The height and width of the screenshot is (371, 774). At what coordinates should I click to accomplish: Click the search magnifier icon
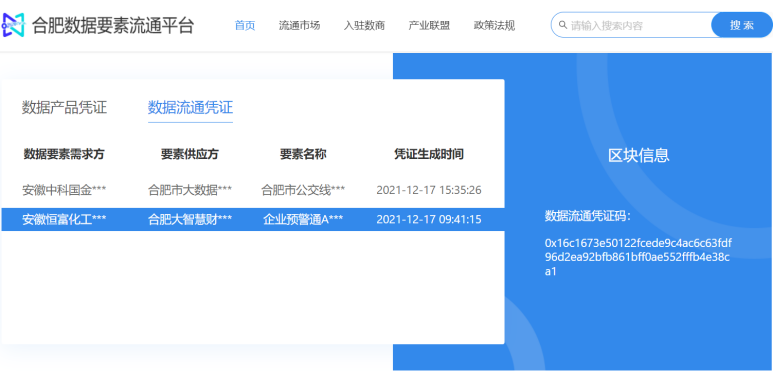point(563,25)
